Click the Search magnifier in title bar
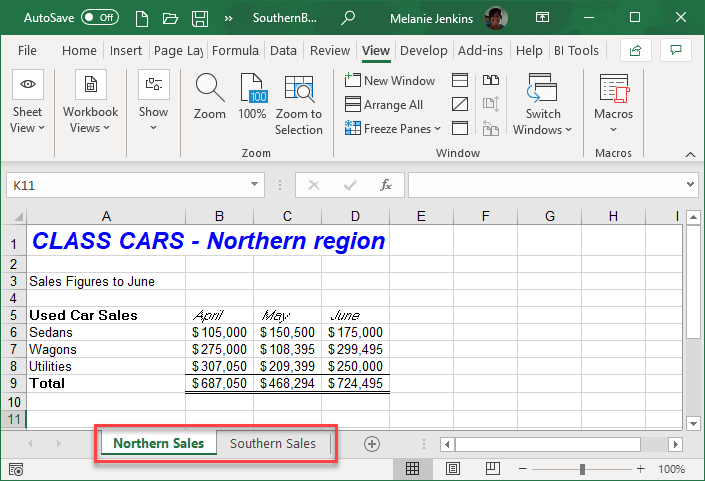Image resolution: width=705 pixels, height=481 pixels. click(348, 18)
